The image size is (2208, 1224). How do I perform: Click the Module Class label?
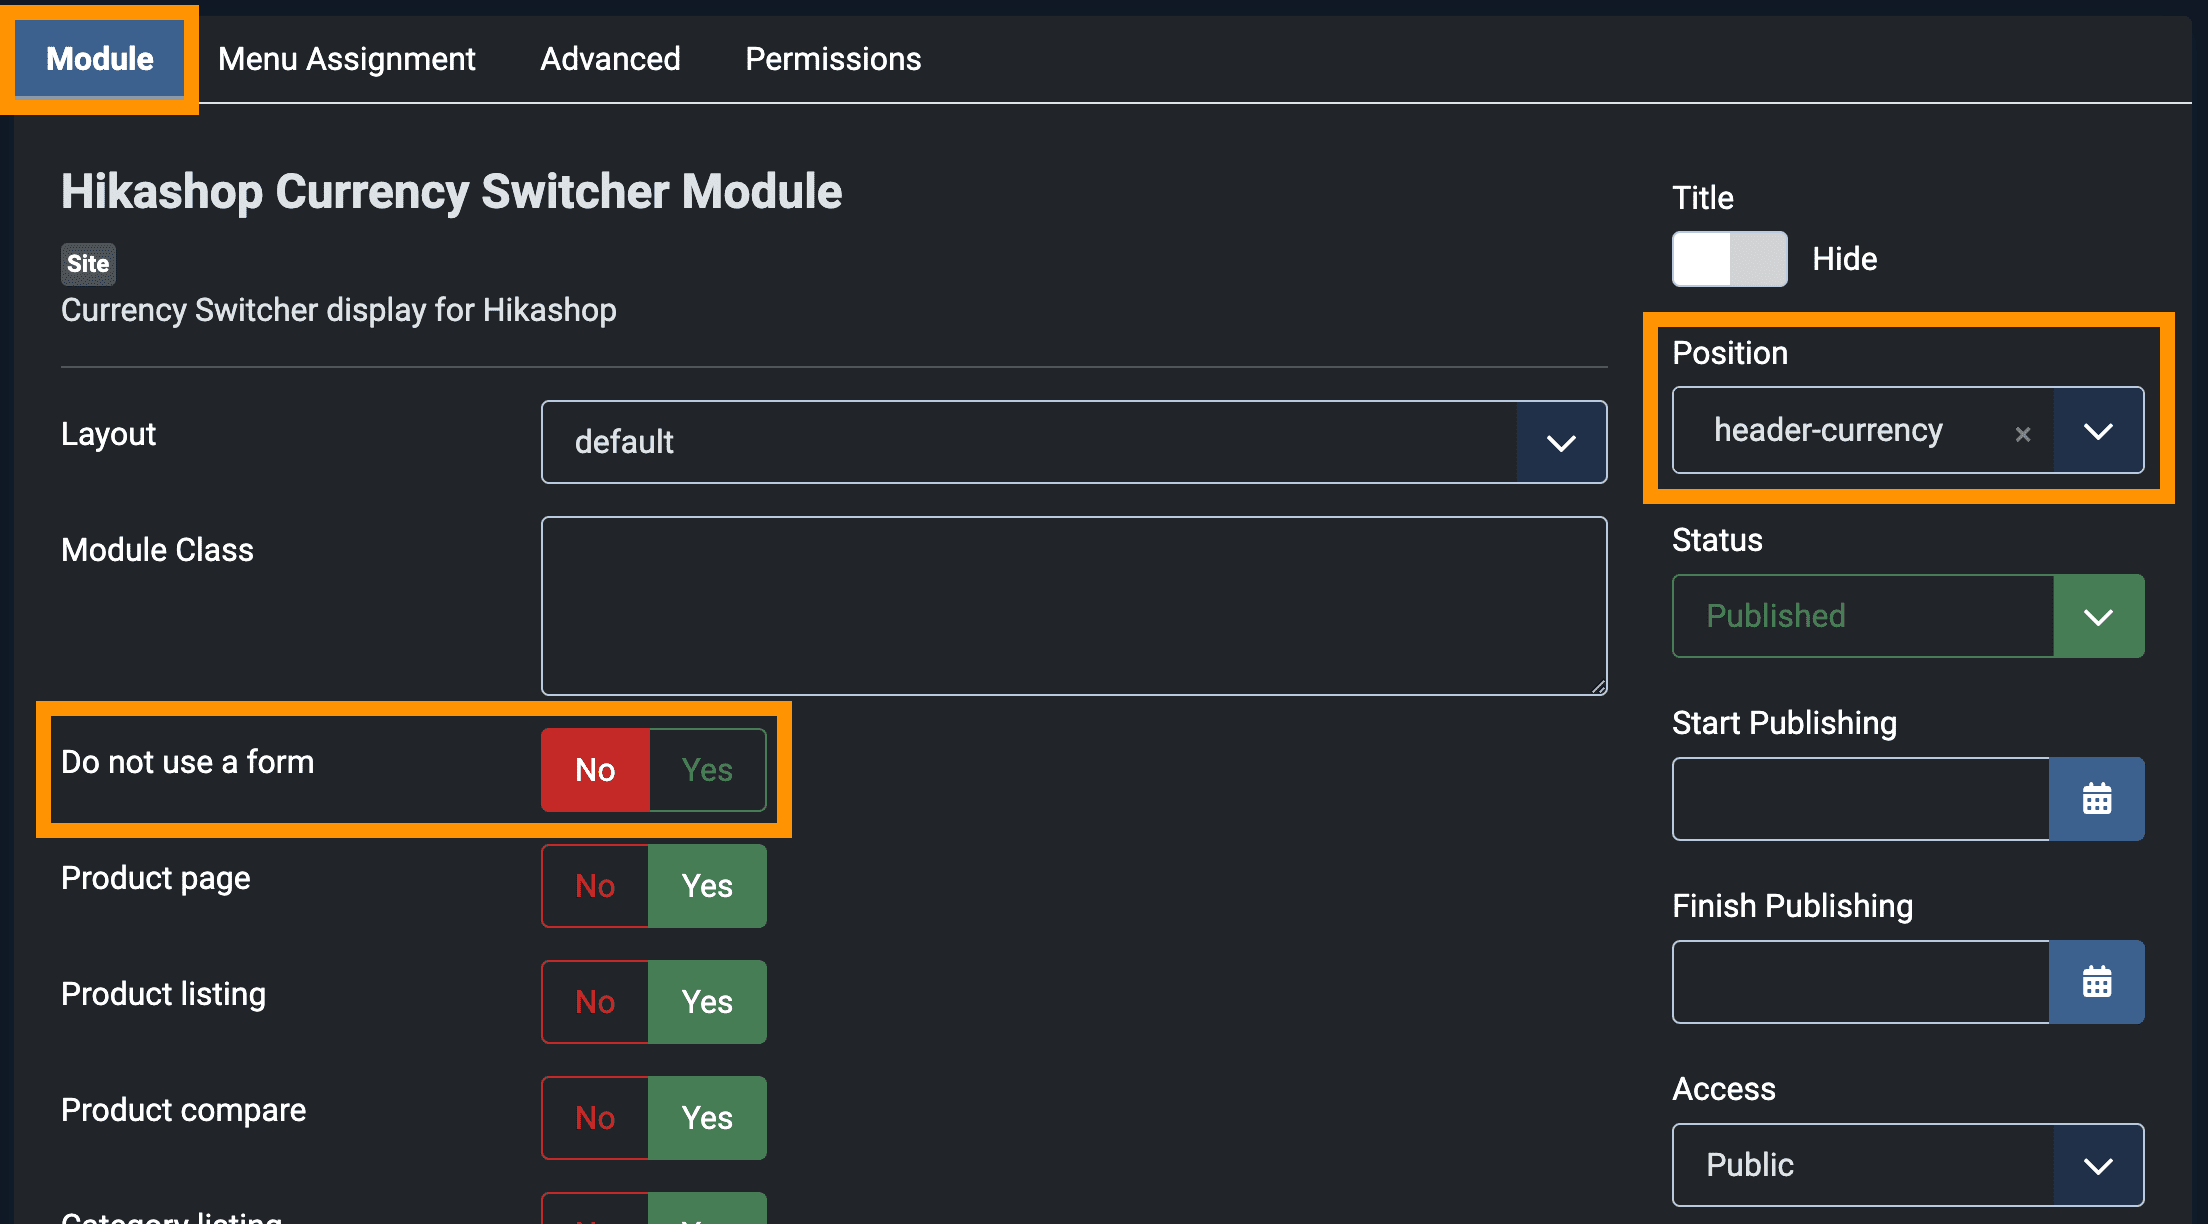click(157, 550)
